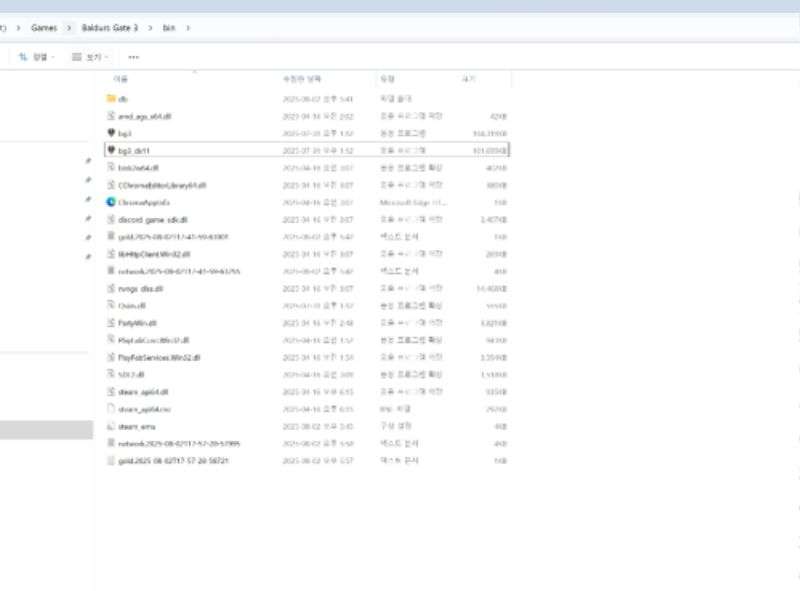Select the ChromaAppInfo file name
The image size is (800, 591).
(144, 203)
